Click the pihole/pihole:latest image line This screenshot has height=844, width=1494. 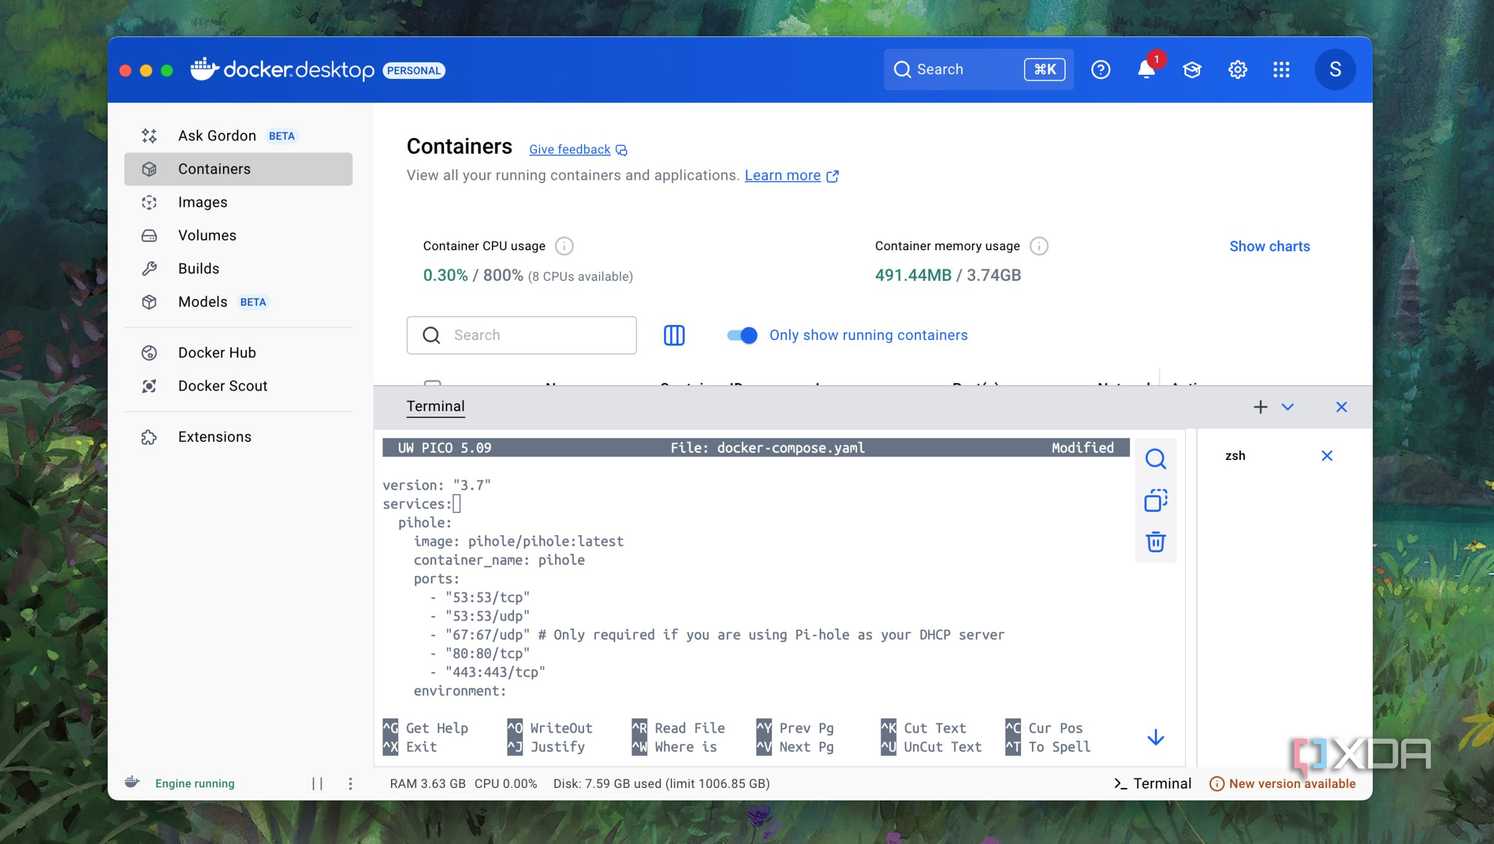[x=518, y=541]
